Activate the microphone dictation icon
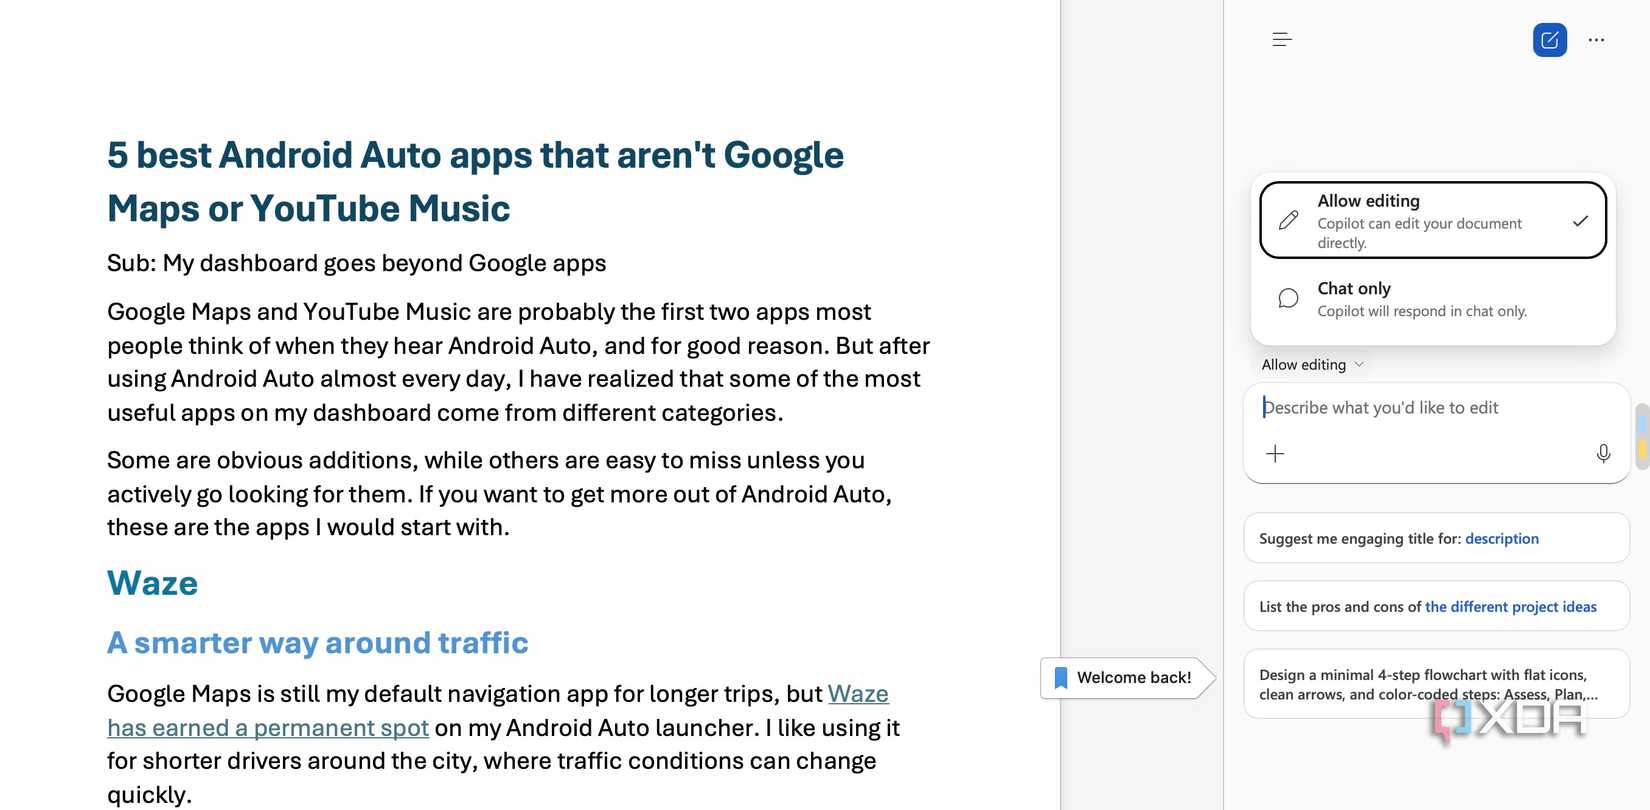1650x810 pixels. tap(1603, 454)
